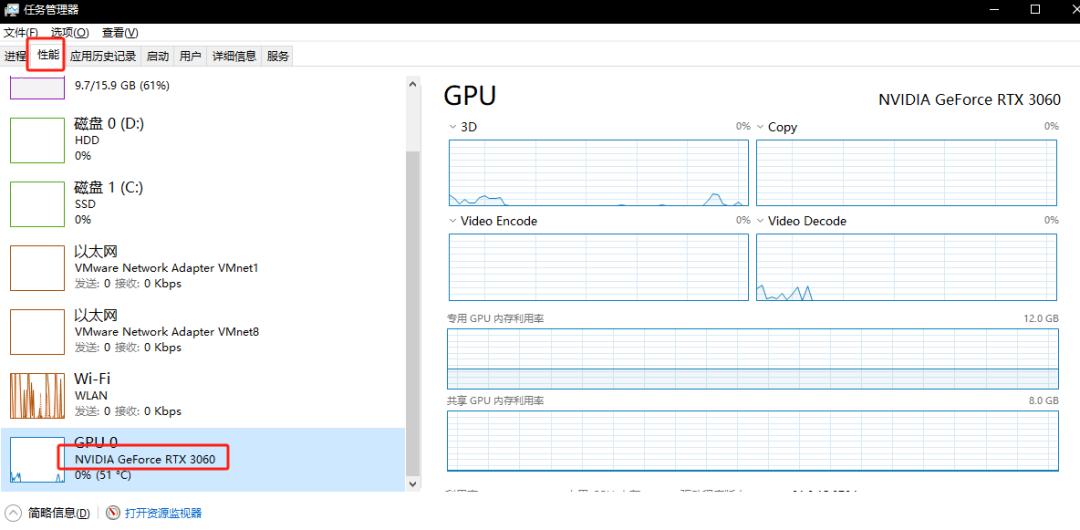1080x530 pixels.
Task: Open the 选项 menu
Action: coord(70,32)
